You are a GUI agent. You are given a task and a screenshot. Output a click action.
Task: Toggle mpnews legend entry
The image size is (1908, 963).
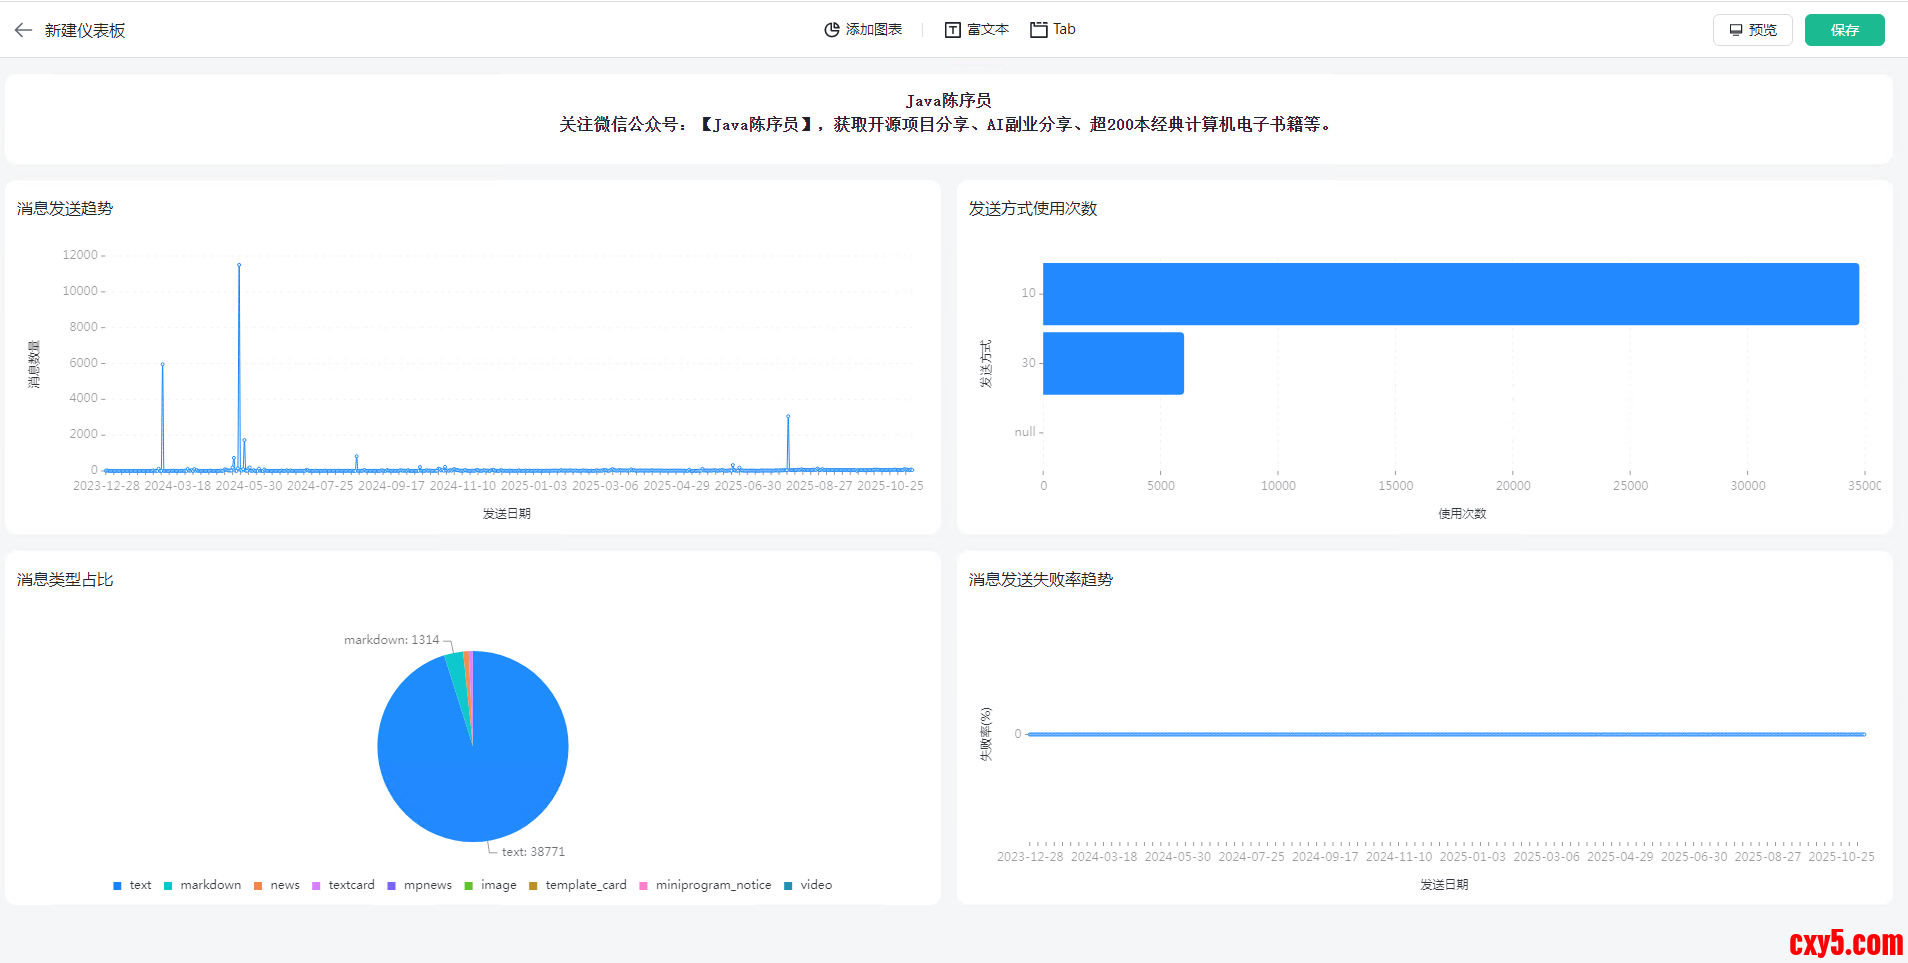(419, 885)
